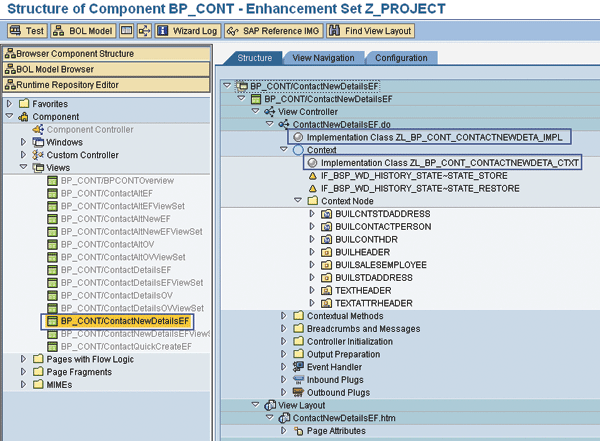Viewport: 600px width, 441px height.
Task: Click the BOL Model Browser panel icon
Action: point(9,69)
